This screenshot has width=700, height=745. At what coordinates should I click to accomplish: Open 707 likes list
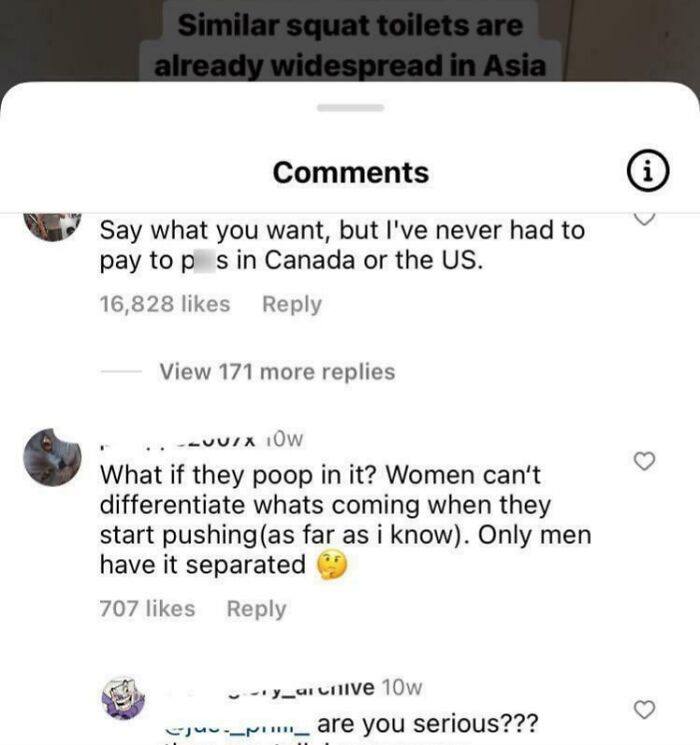[147, 609]
